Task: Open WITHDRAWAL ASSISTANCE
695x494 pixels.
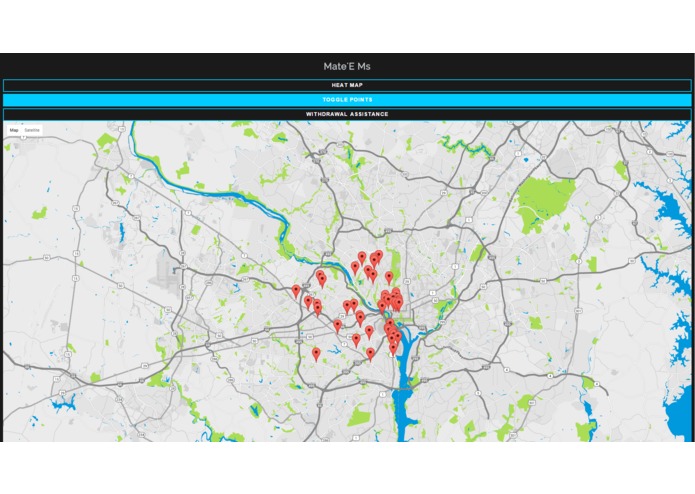Action: pyautogui.click(x=347, y=114)
